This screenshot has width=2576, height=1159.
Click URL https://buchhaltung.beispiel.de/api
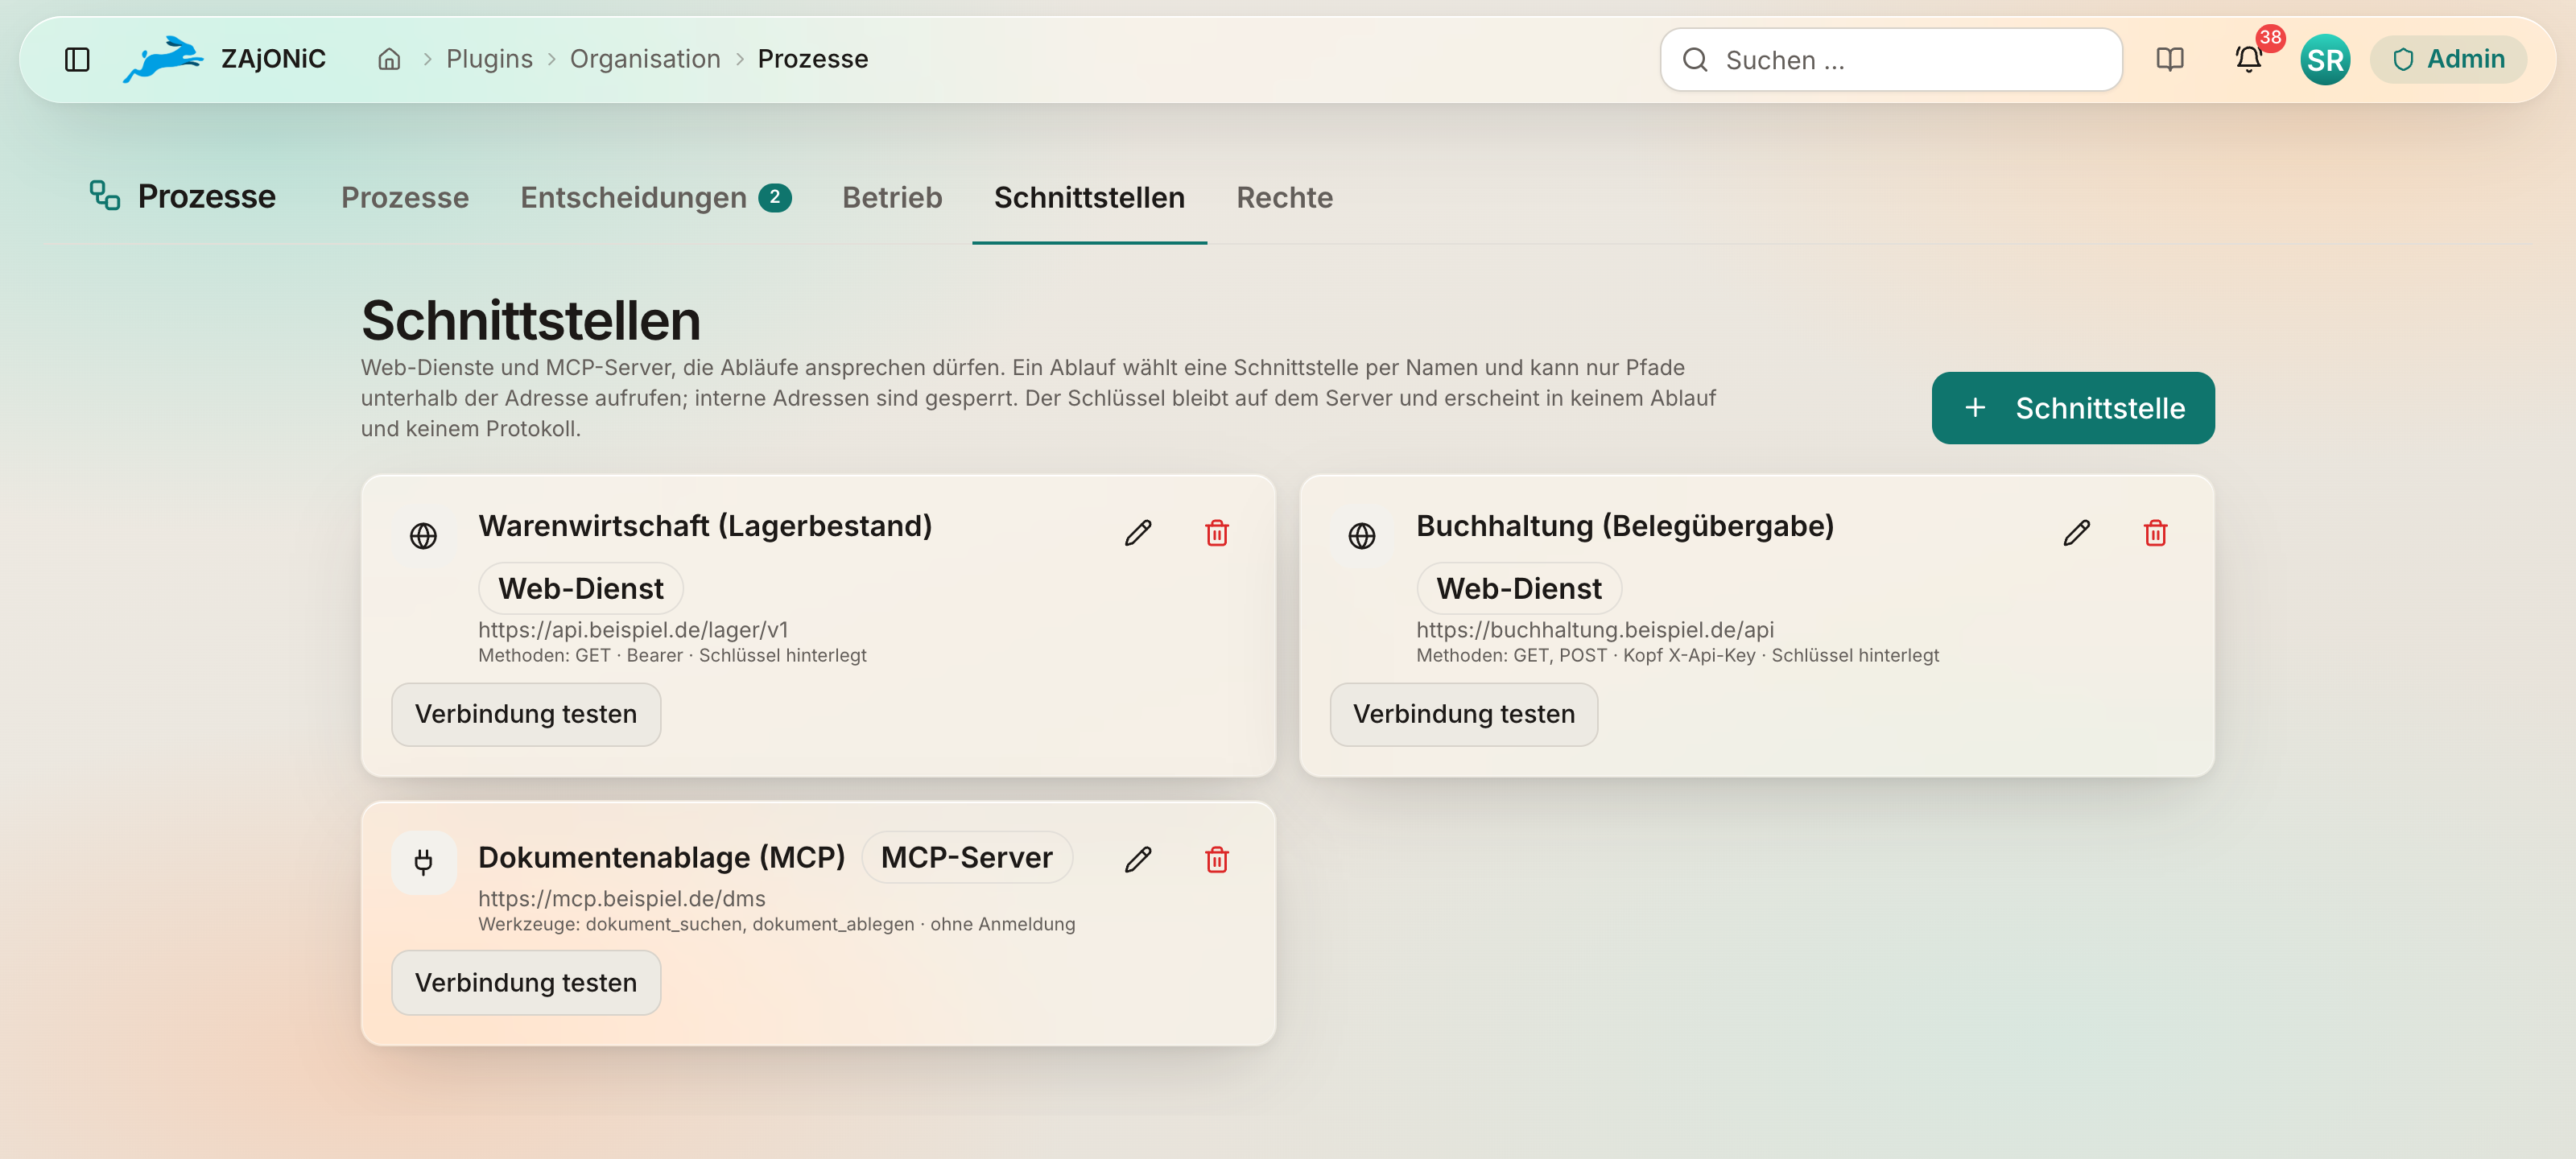click(x=1595, y=630)
